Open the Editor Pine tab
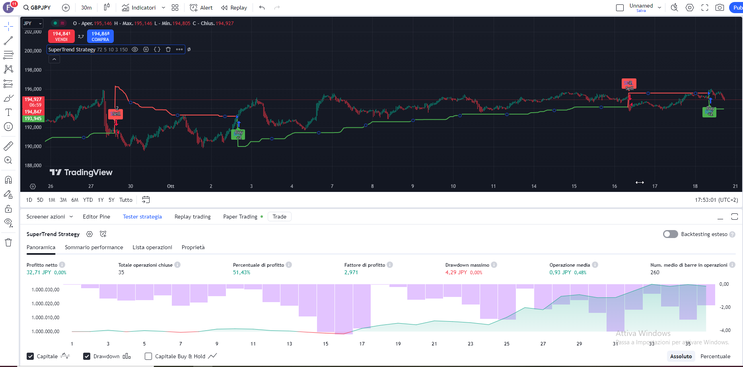This screenshot has height=367, width=743. pos(96,216)
